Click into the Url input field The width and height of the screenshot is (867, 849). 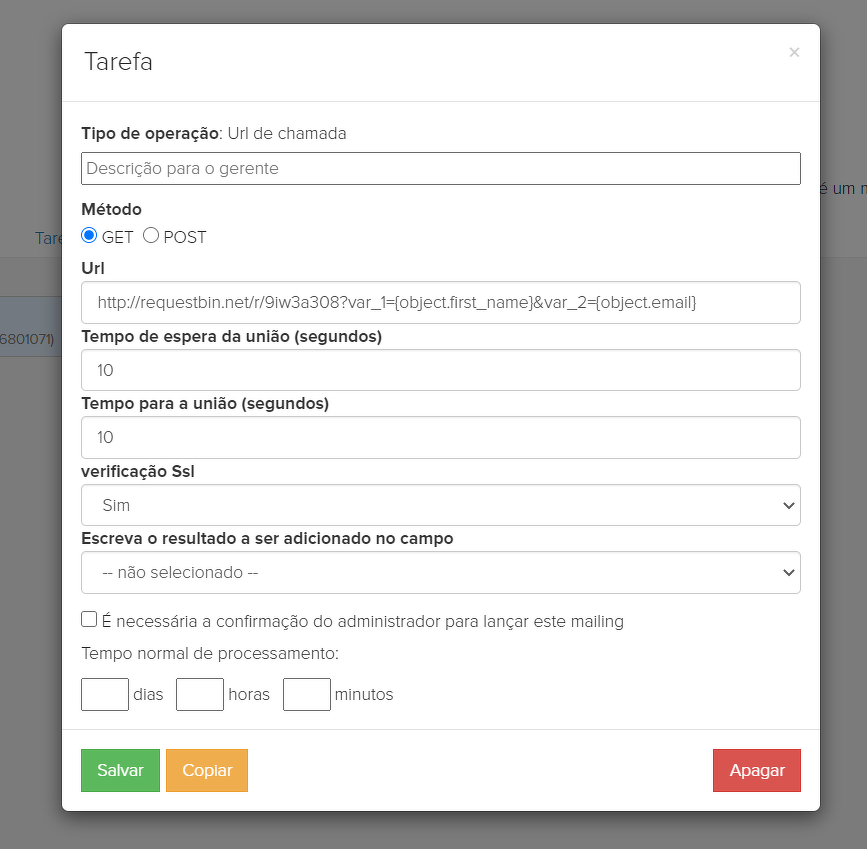pyautogui.click(x=440, y=302)
